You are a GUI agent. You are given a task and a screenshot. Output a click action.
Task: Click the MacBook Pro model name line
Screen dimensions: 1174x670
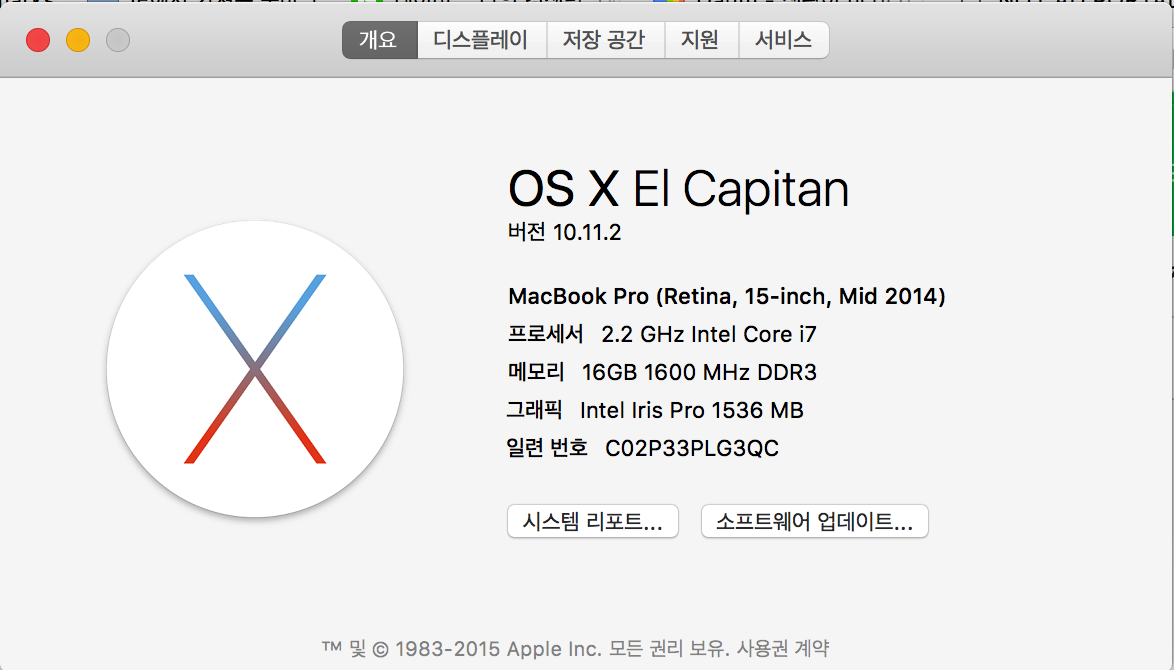[727, 296]
